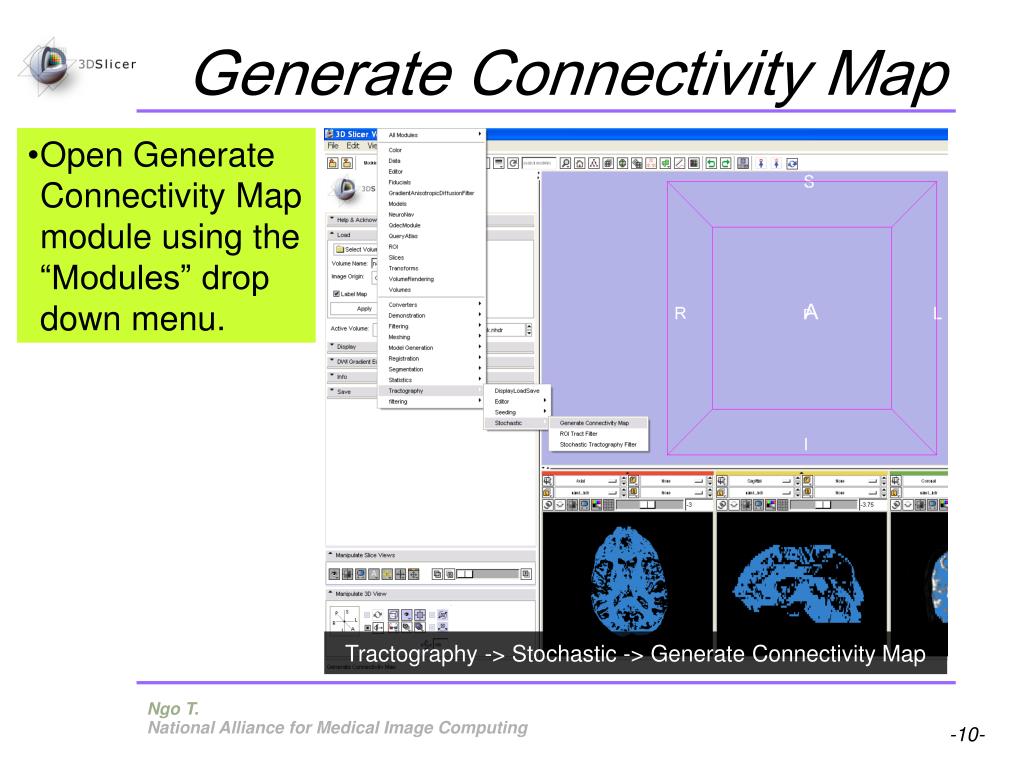Click the module history refresh icon
This screenshot has width=1024, height=768.
click(x=513, y=163)
